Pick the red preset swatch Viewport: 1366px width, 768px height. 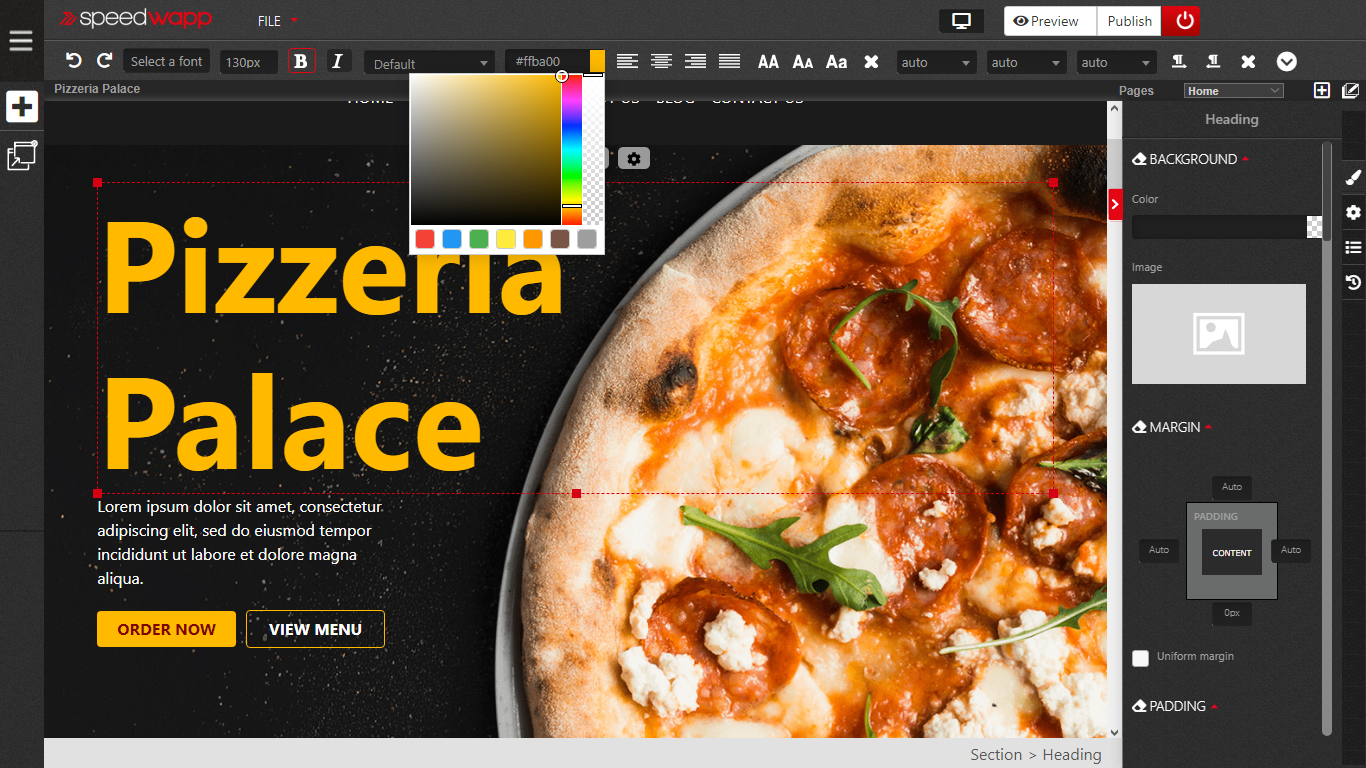(425, 239)
